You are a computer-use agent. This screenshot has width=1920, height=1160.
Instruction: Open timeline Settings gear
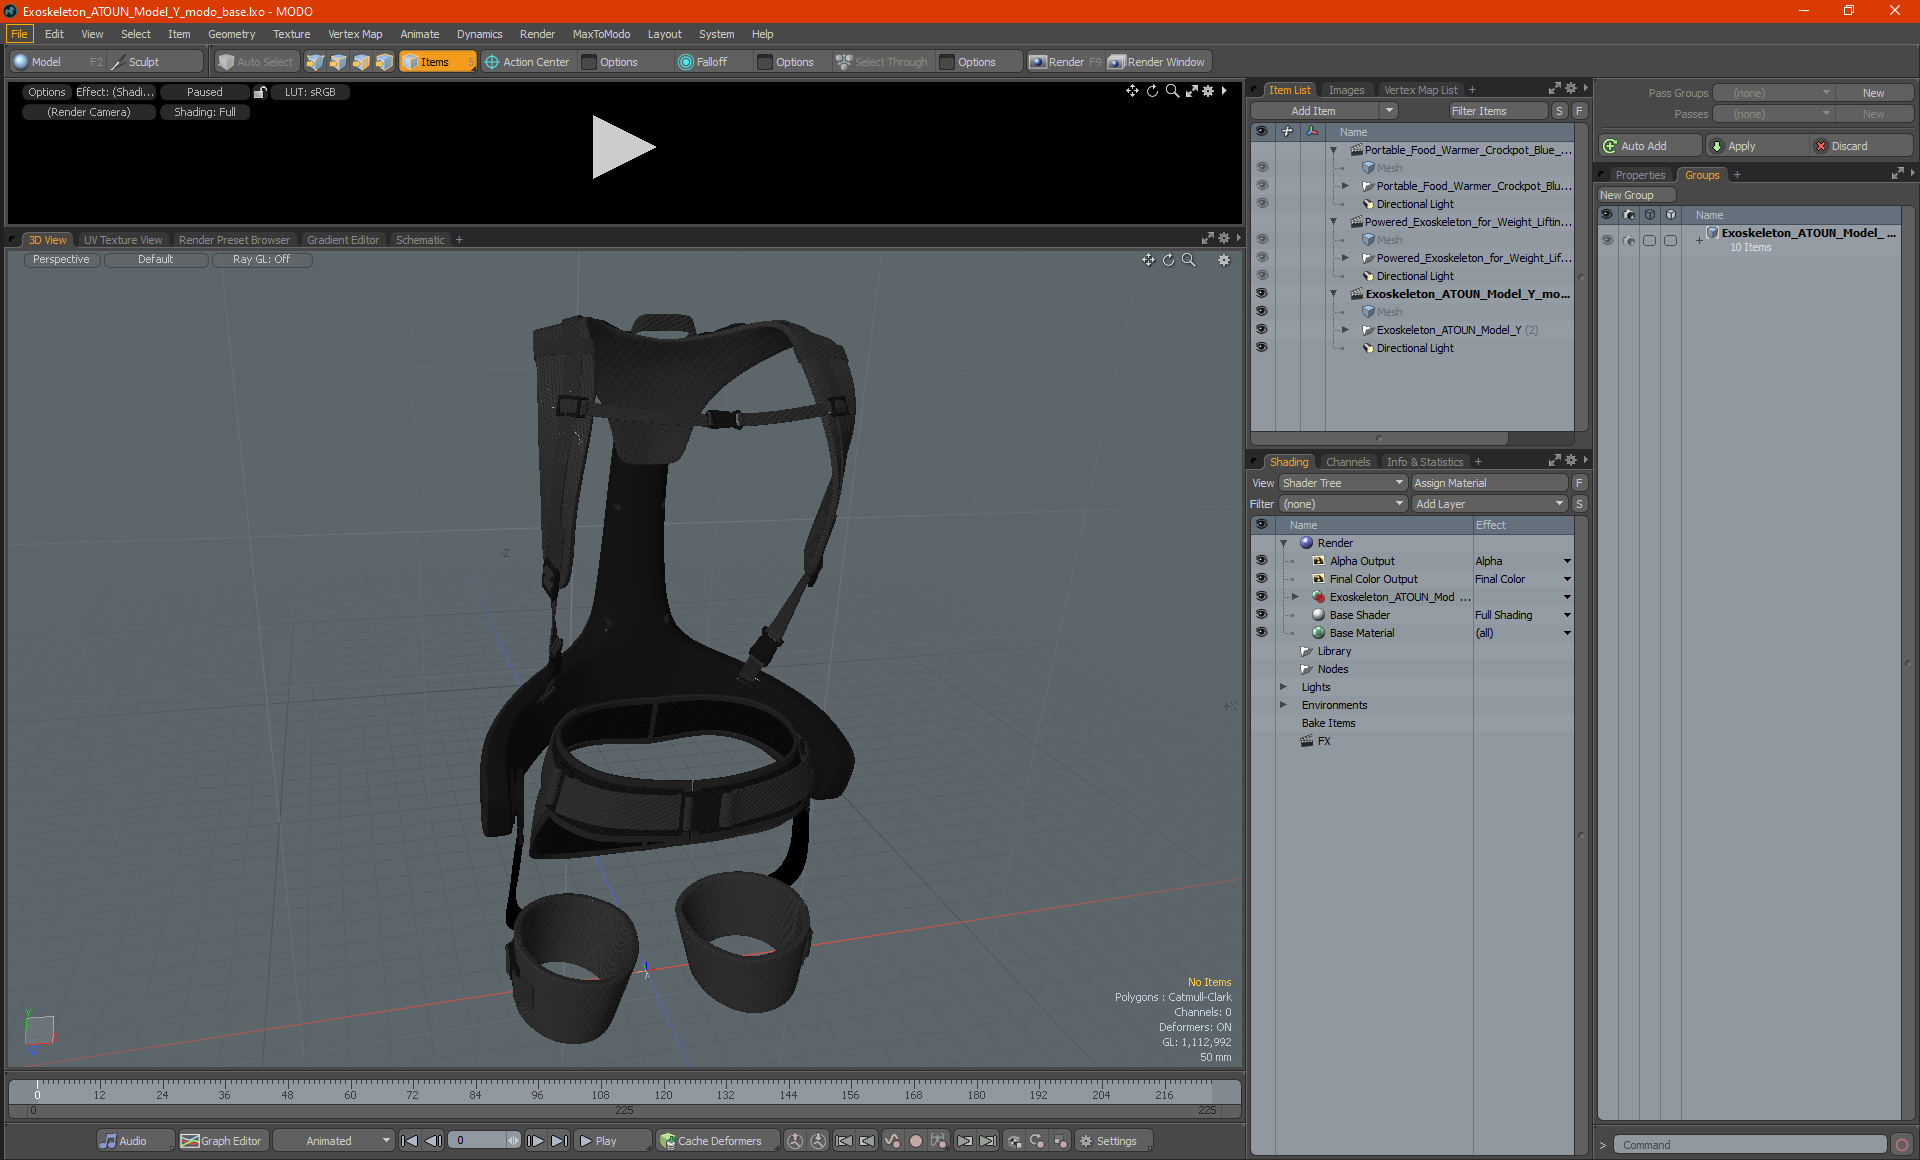1086,1141
